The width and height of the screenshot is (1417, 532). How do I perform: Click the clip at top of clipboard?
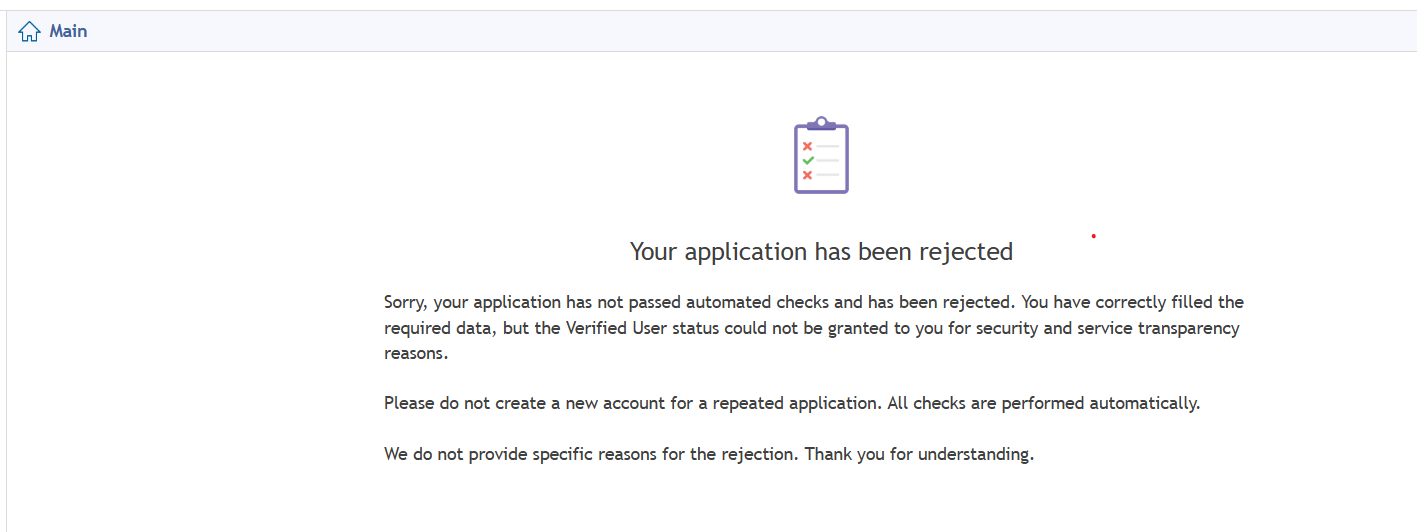pyautogui.click(x=821, y=123)
